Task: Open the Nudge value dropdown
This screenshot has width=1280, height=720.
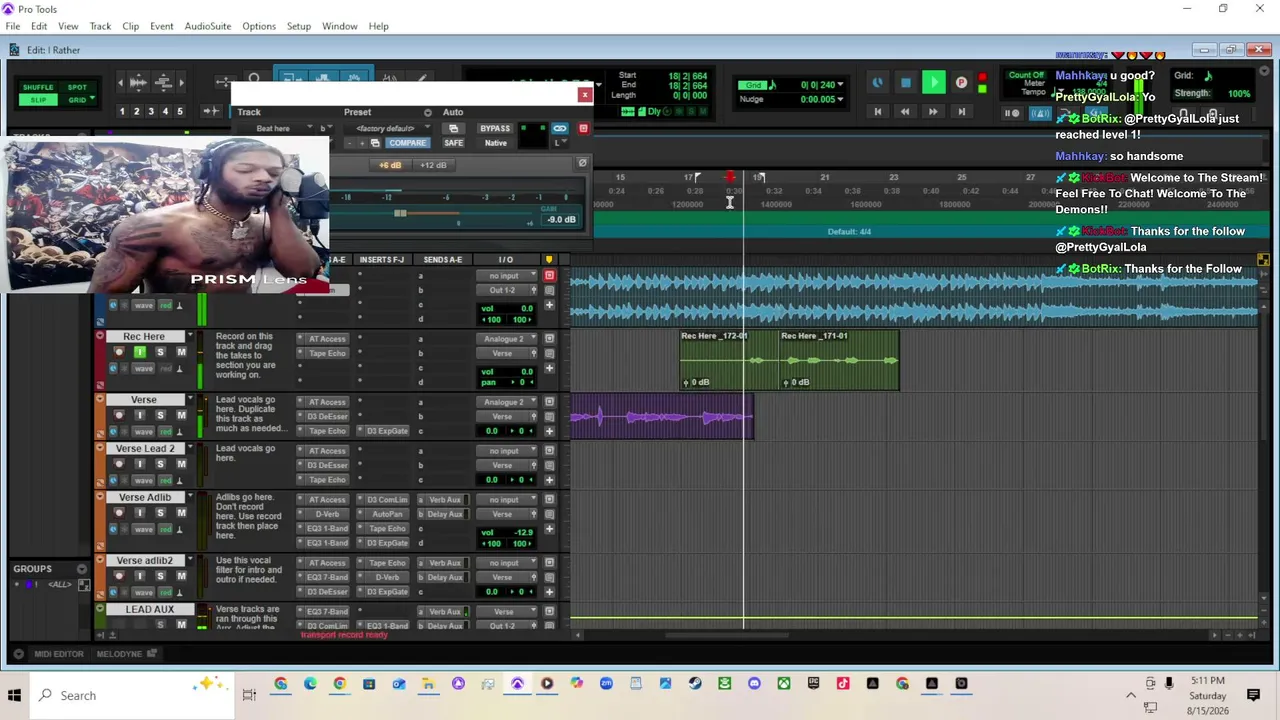Action: (839, 99)
